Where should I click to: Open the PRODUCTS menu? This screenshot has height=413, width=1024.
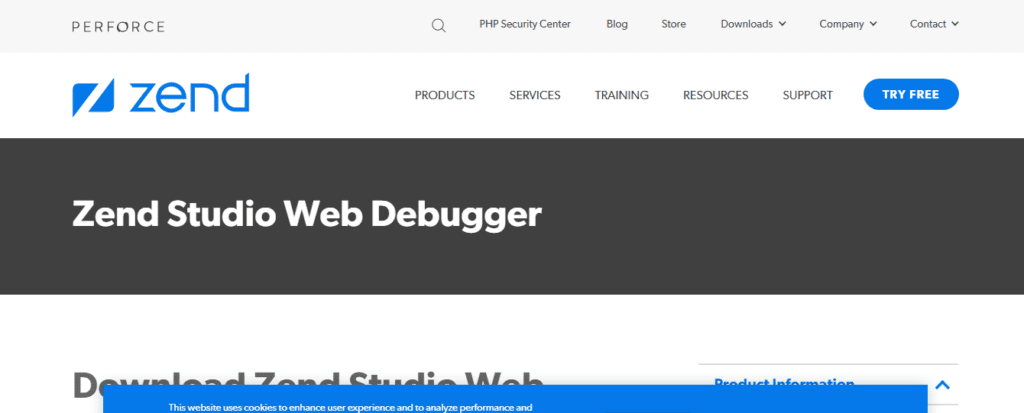(x=445, y=95)
